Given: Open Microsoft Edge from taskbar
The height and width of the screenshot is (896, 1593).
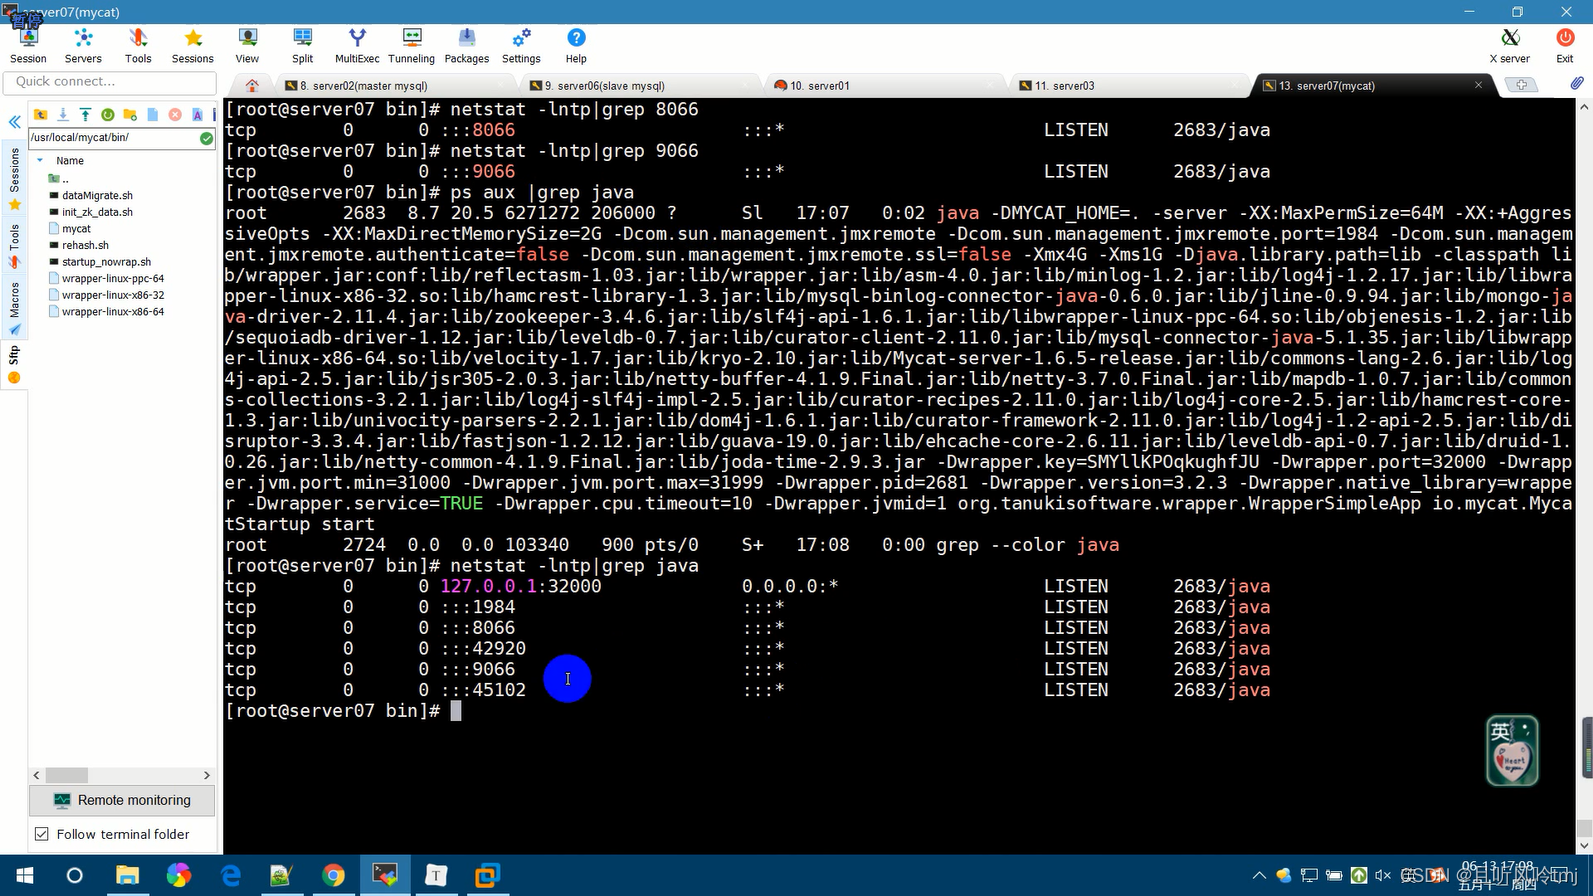Looking at the screenshot, I should click(231, 876).
